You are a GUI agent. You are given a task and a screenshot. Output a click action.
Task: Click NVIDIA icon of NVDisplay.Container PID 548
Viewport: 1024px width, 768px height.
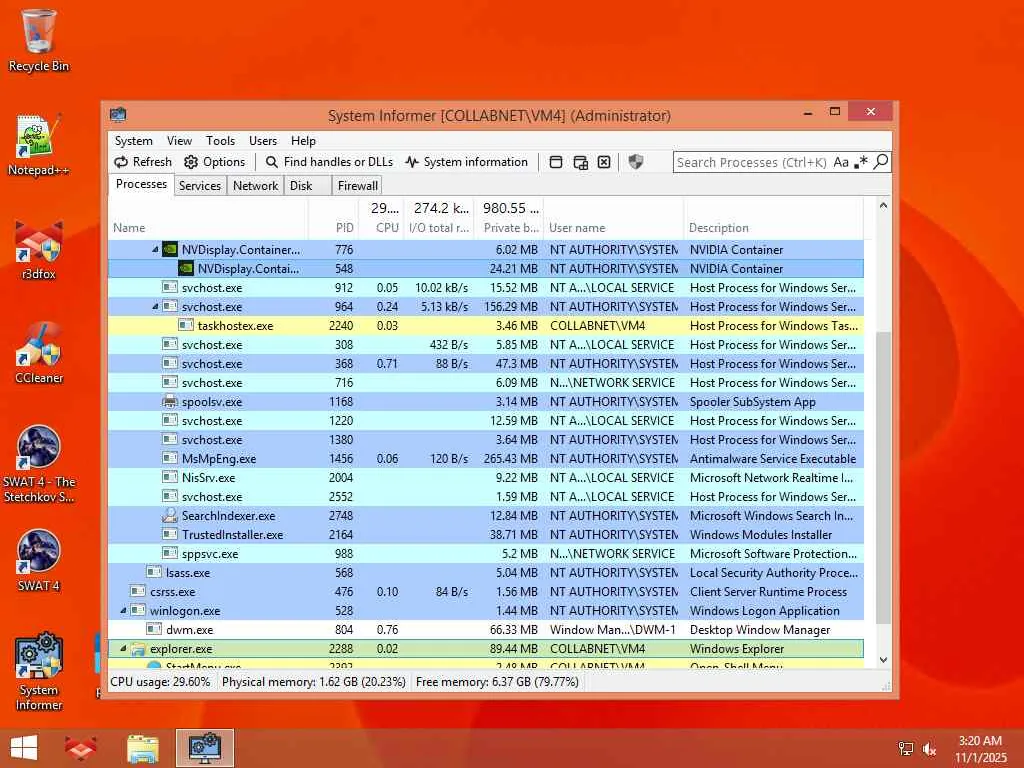point(185,268)
